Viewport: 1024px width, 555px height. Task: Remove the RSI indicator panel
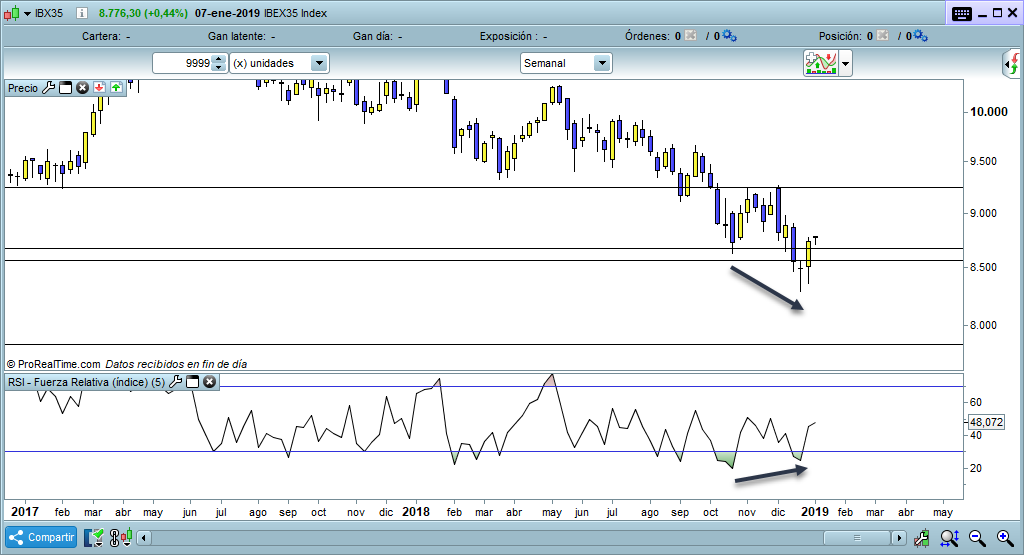click(x=210, y=382)
